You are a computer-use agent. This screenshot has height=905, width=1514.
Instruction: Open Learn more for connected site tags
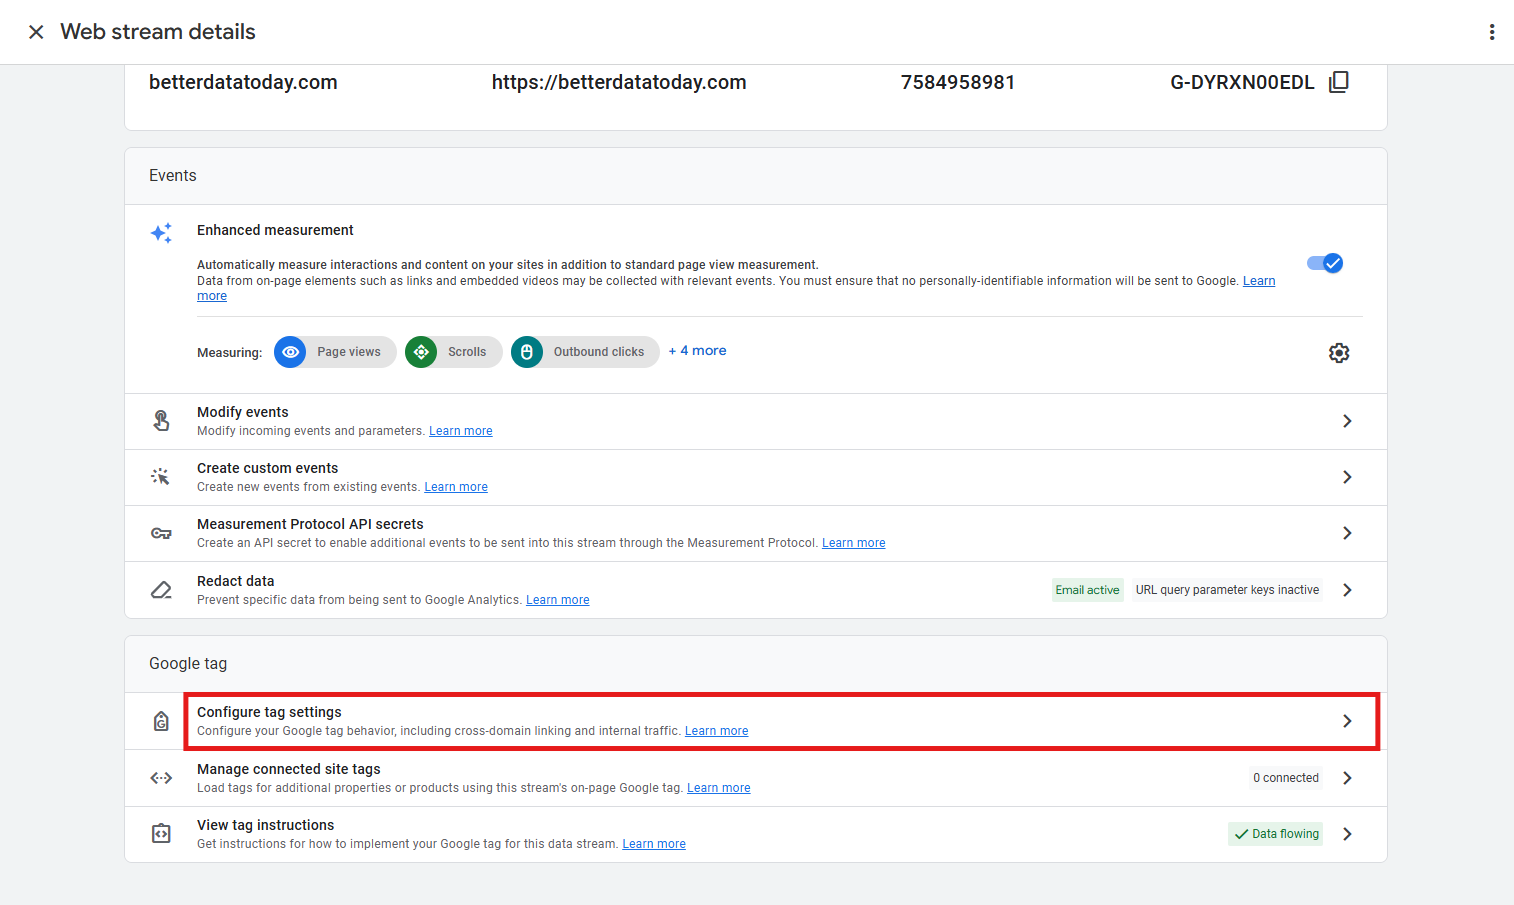pyautogui.click(x=718, y=788)
